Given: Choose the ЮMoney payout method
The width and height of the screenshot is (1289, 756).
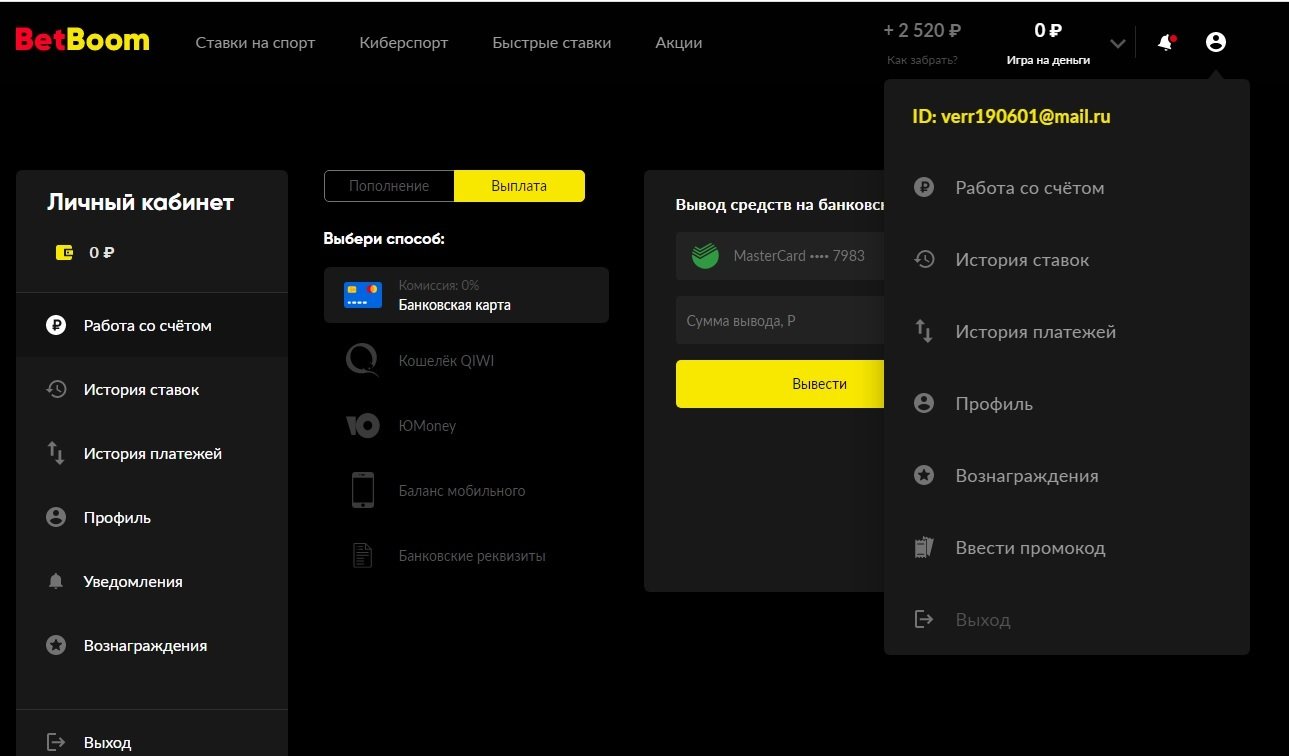Looking at the screenshot, I should coord(427,426).
